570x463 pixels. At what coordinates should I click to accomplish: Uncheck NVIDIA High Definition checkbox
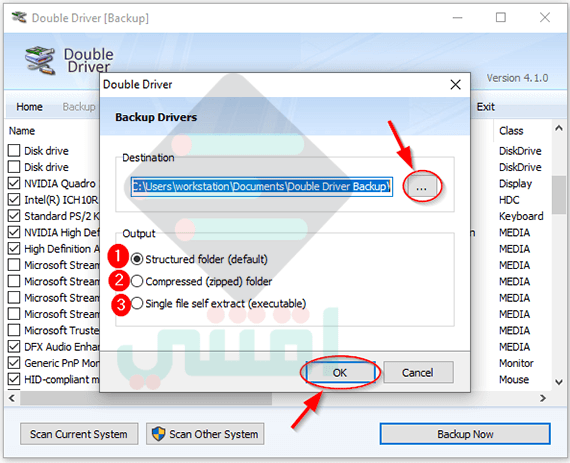[x=14, y=232]
